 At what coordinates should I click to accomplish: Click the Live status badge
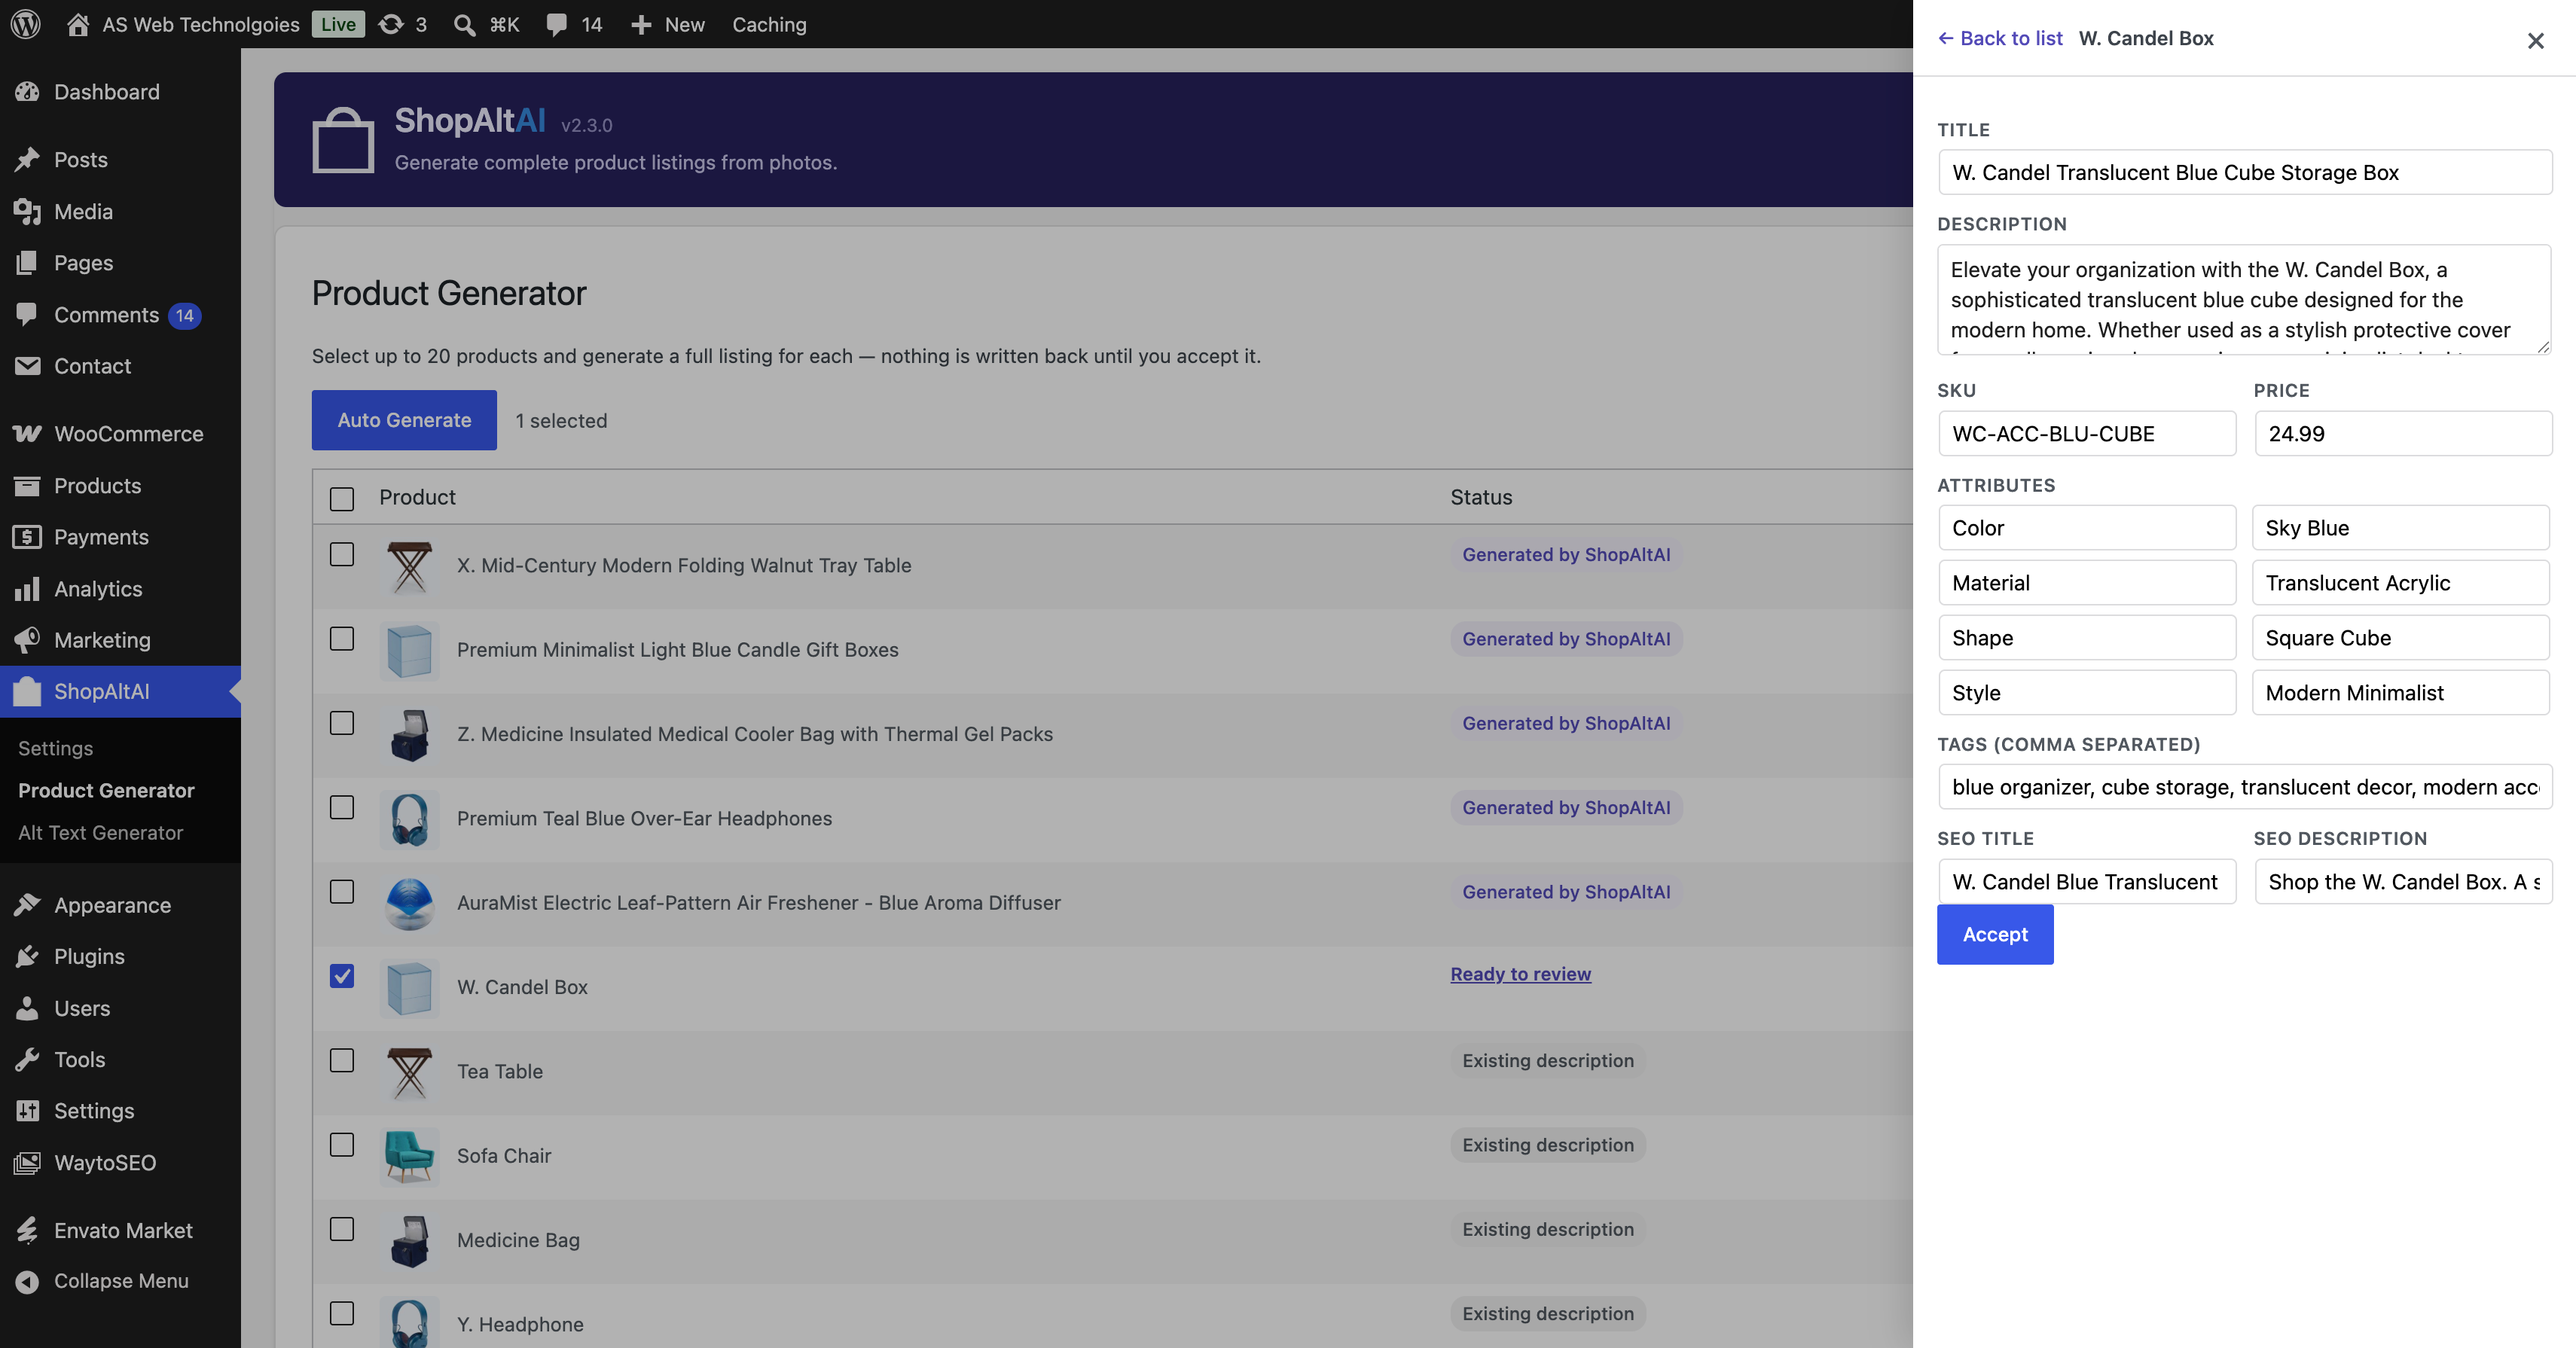point(338,24)
